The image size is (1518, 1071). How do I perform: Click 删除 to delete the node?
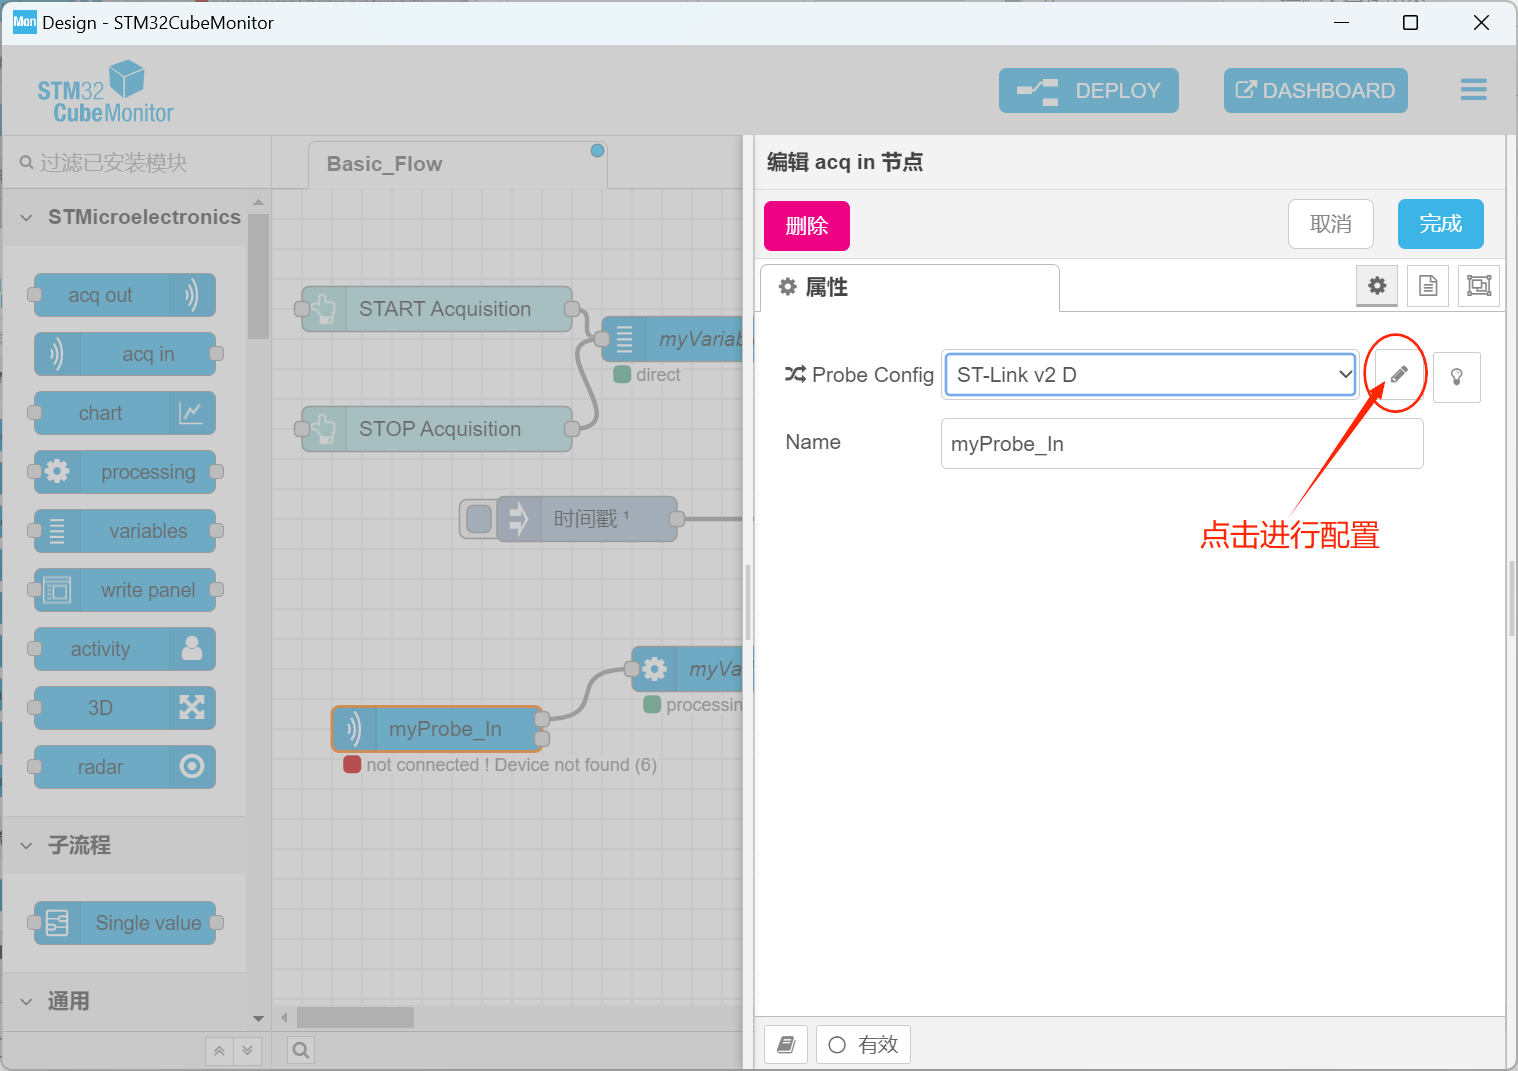pyautogui.click(x=806, y=225)
